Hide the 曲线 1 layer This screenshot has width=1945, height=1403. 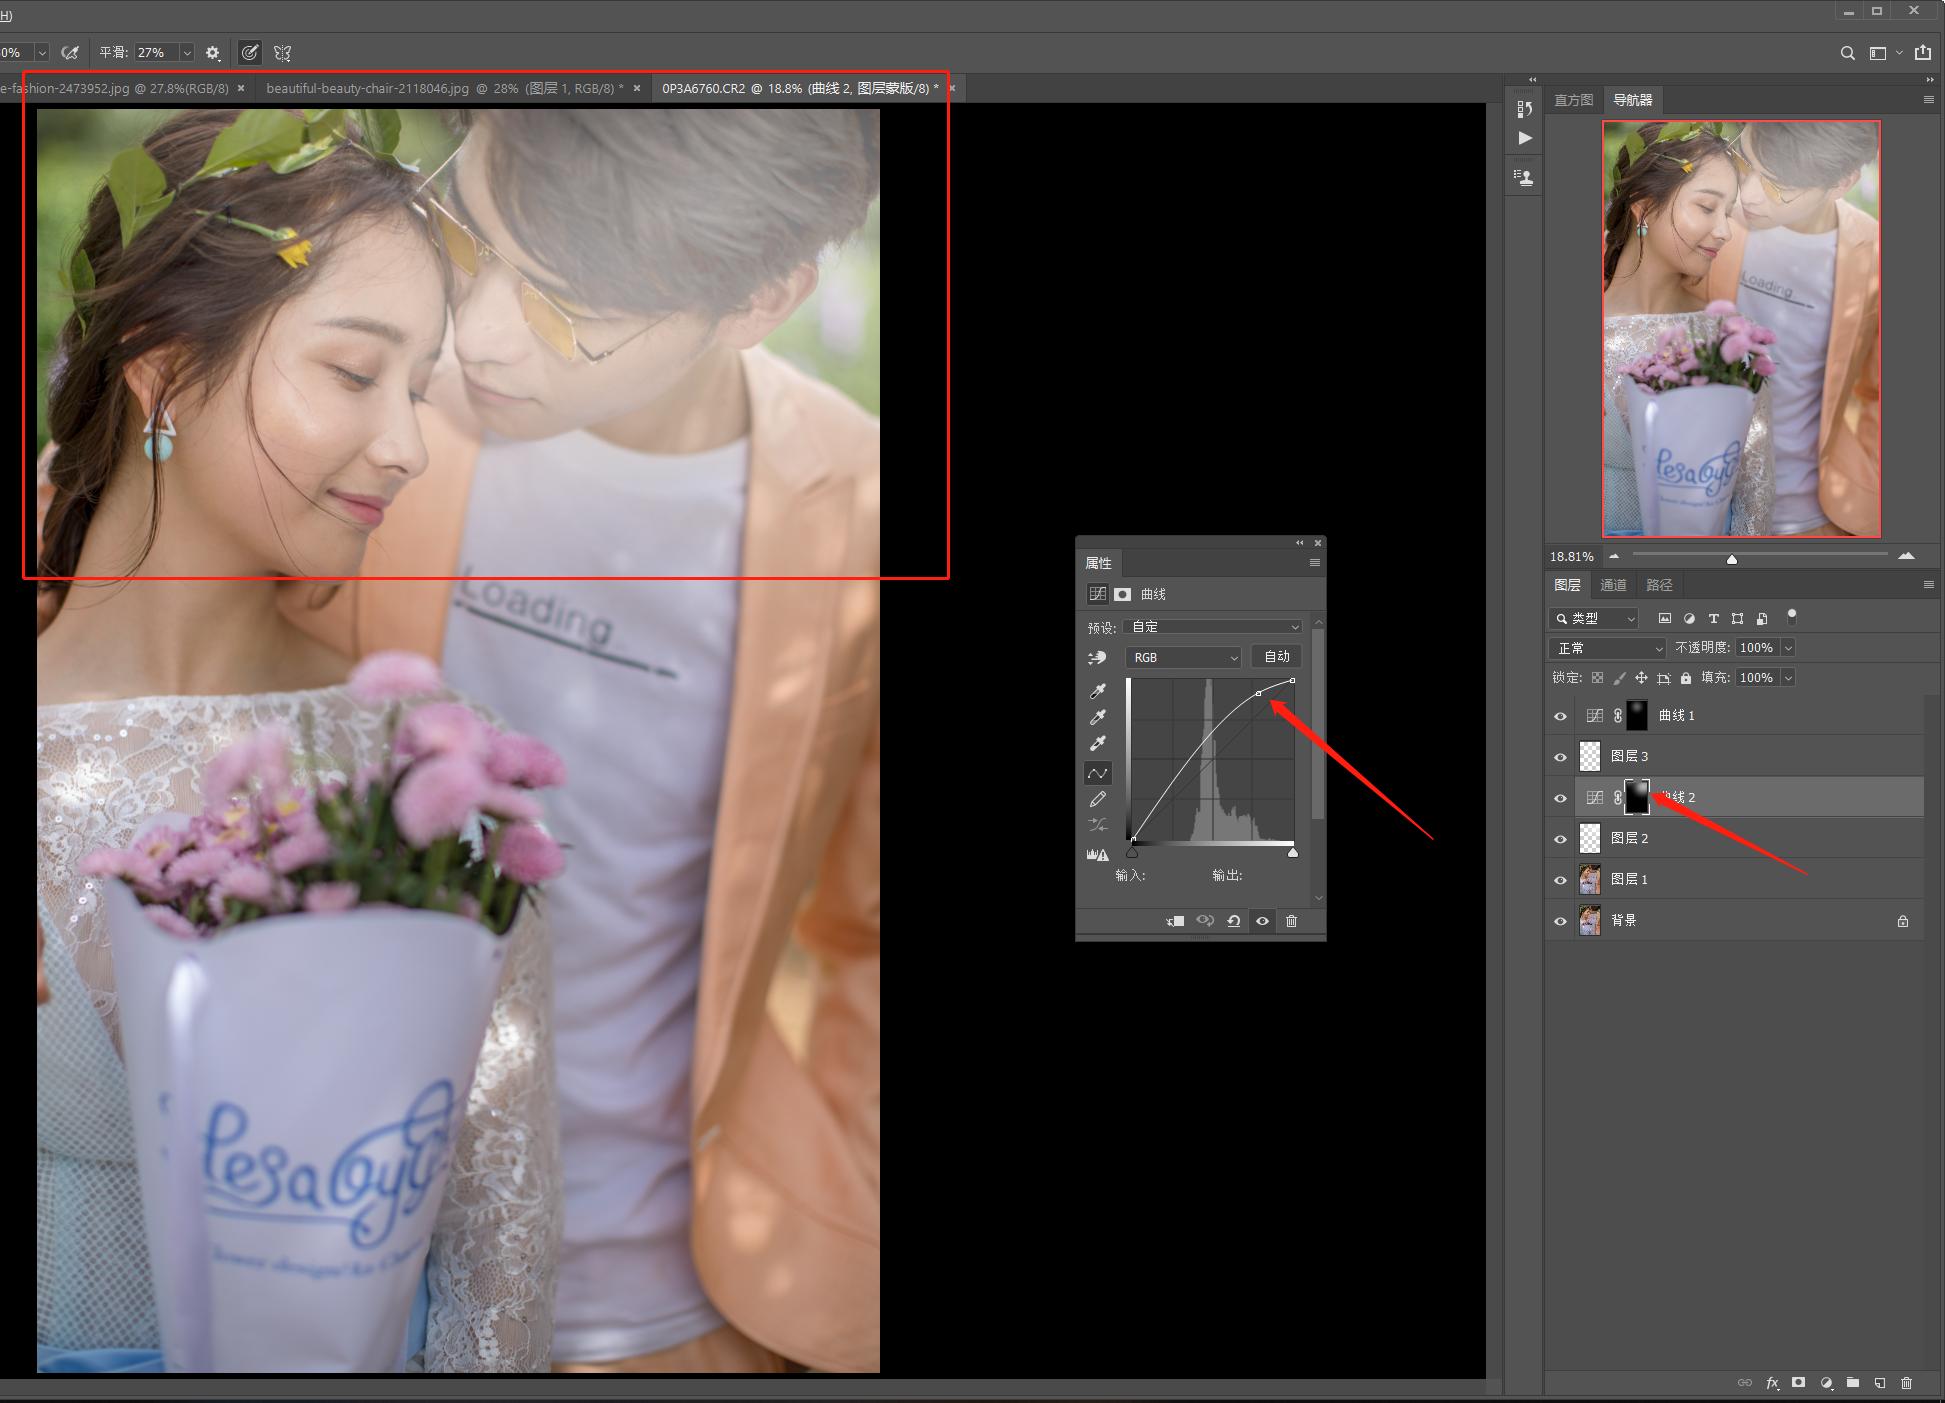tap(1560, 716)
